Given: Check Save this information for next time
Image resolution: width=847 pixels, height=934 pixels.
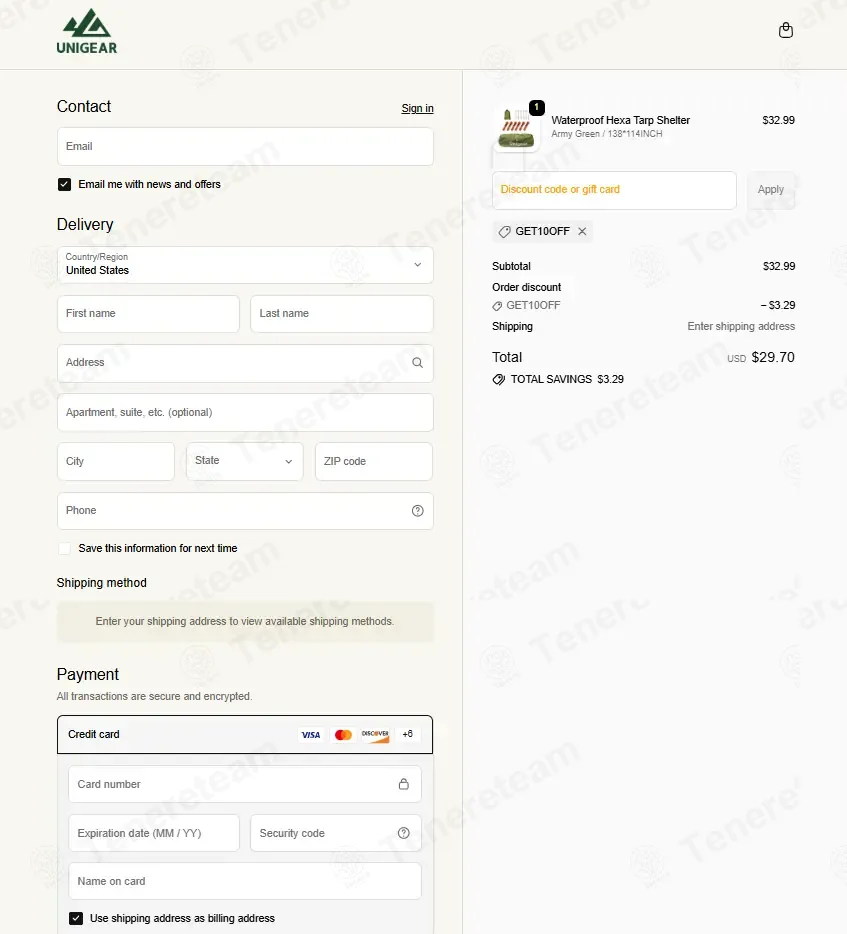Looking at the screenshot, I should [64, 549].
